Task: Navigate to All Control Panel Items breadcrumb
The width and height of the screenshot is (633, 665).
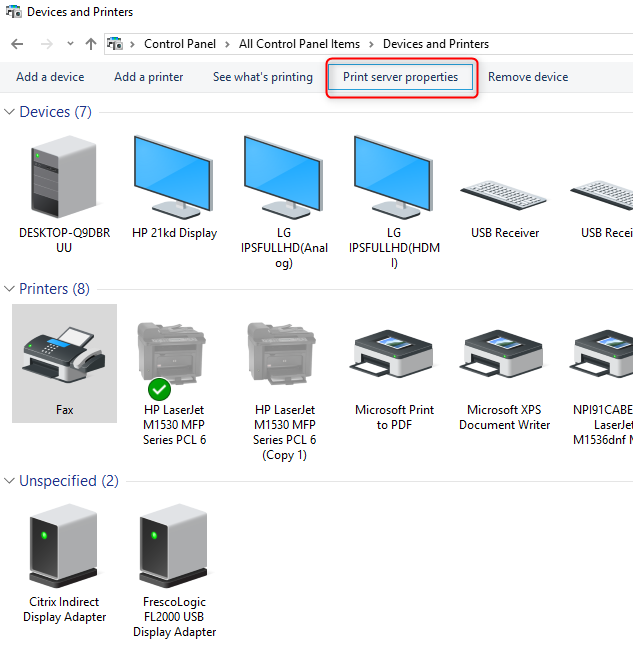Action: point(298,44)
